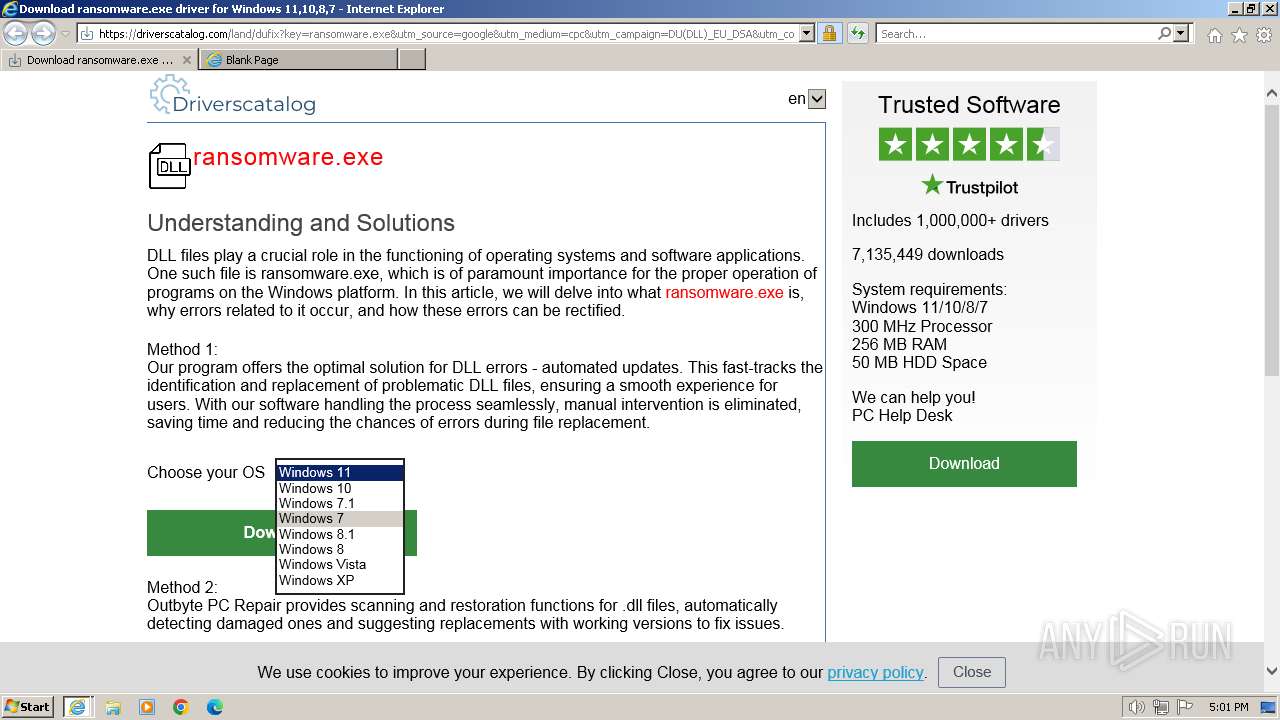
Task: Open the address bar history dropdown arrow
Action: point(805,34)
